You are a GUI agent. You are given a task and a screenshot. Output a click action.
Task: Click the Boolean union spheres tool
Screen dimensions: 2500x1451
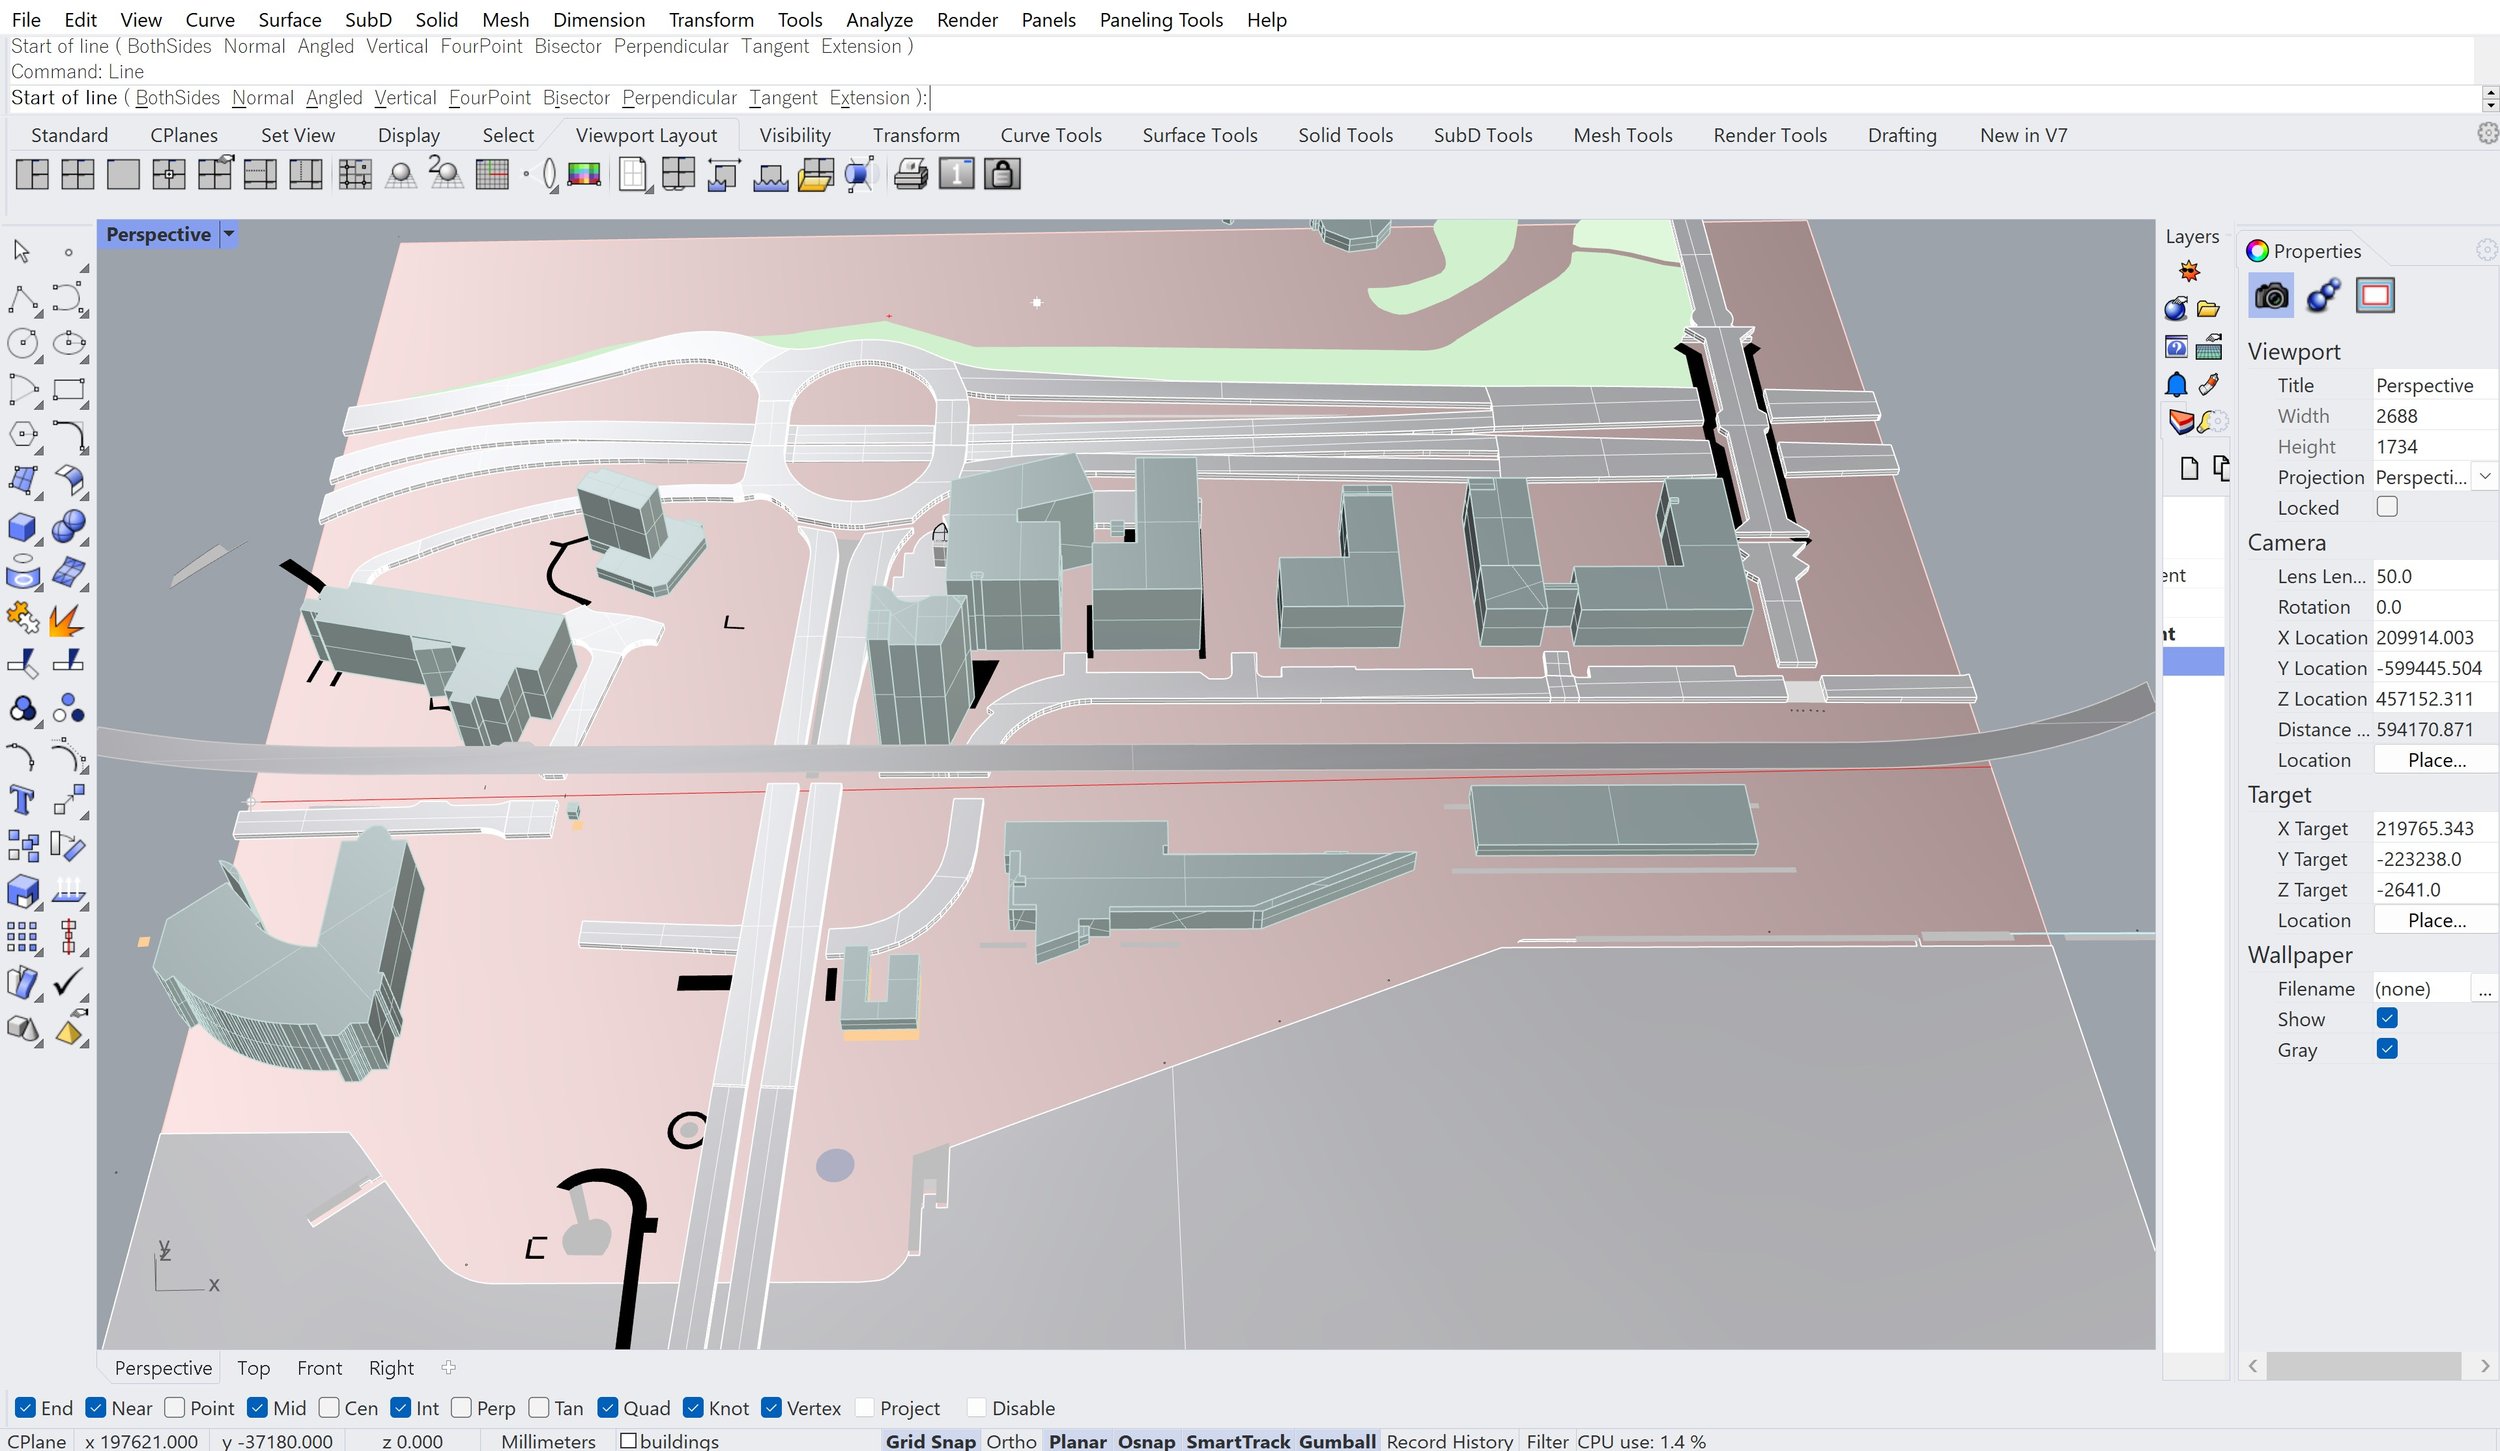click(68, 527)
